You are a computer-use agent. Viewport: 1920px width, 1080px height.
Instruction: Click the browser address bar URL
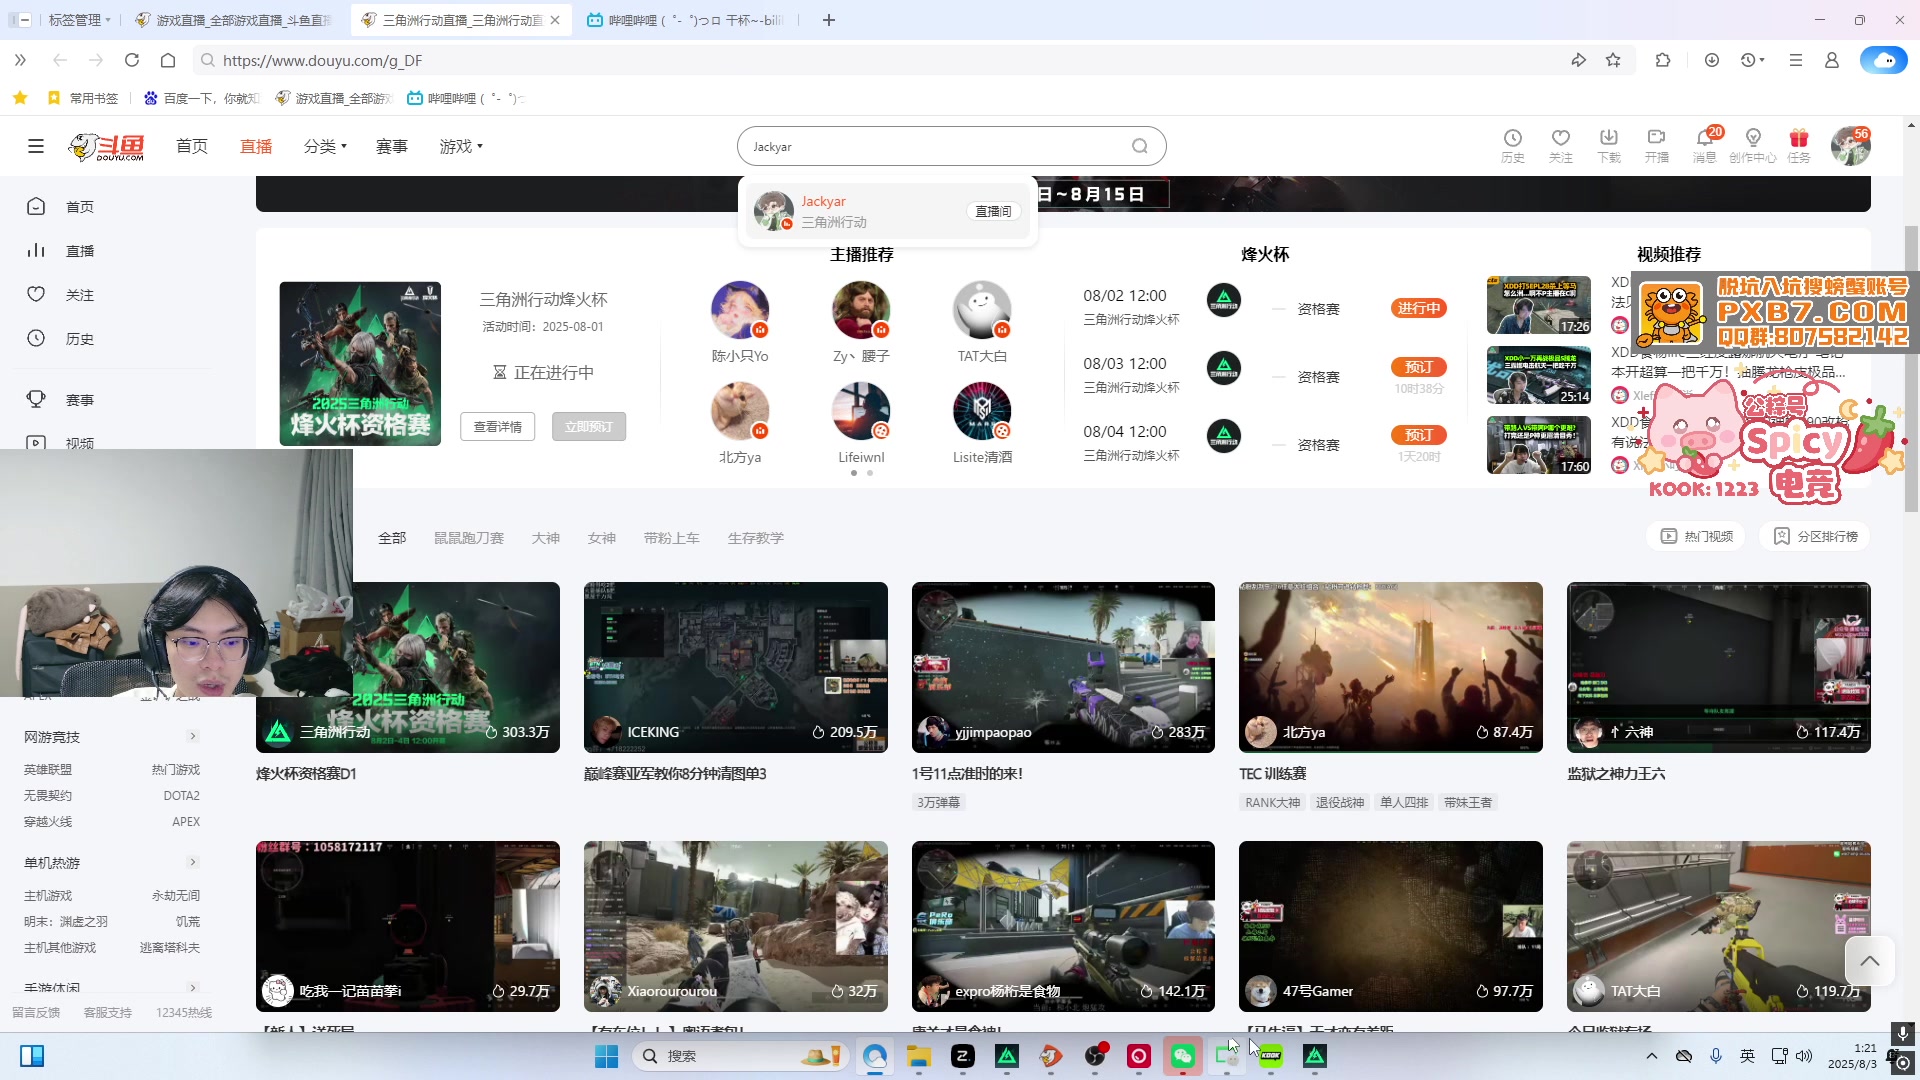click(x=322, y=60)
